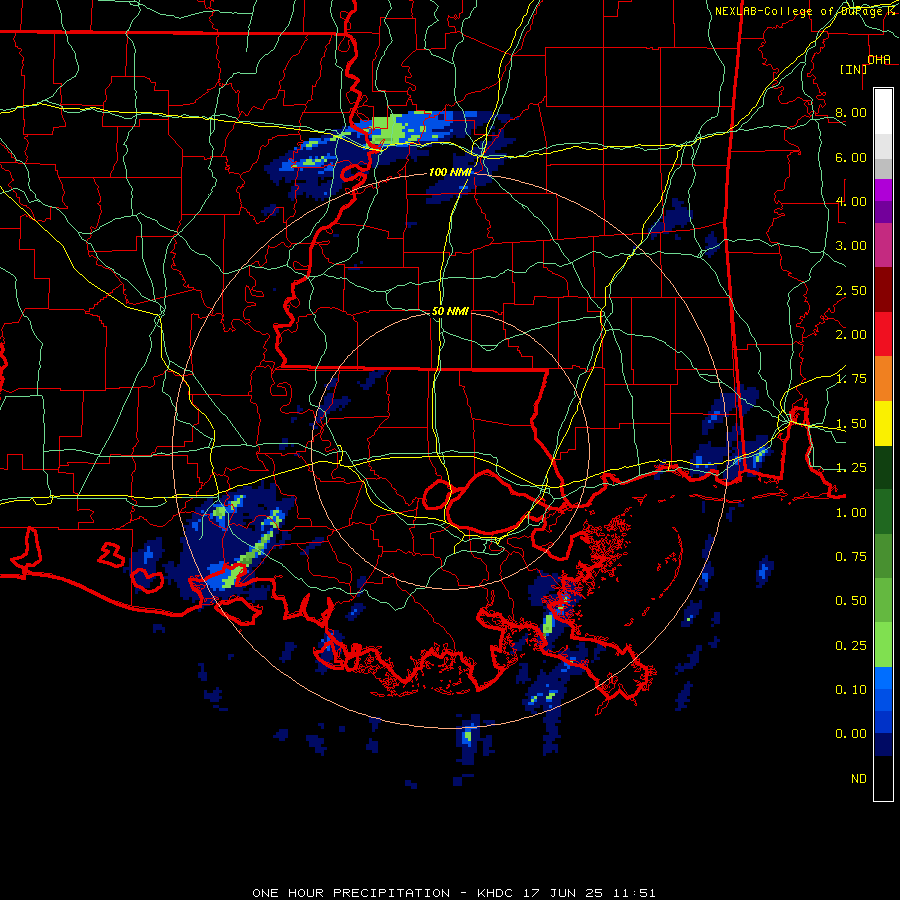Pick the darkest green legend swatch
Screen dimensions: 900x900
pyautogui.click(x=883, y=467)
